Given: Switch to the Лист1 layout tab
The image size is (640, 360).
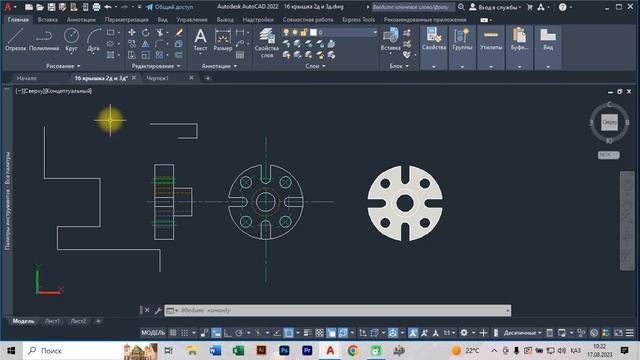Looking at the screenshot, I should [52, 321].
